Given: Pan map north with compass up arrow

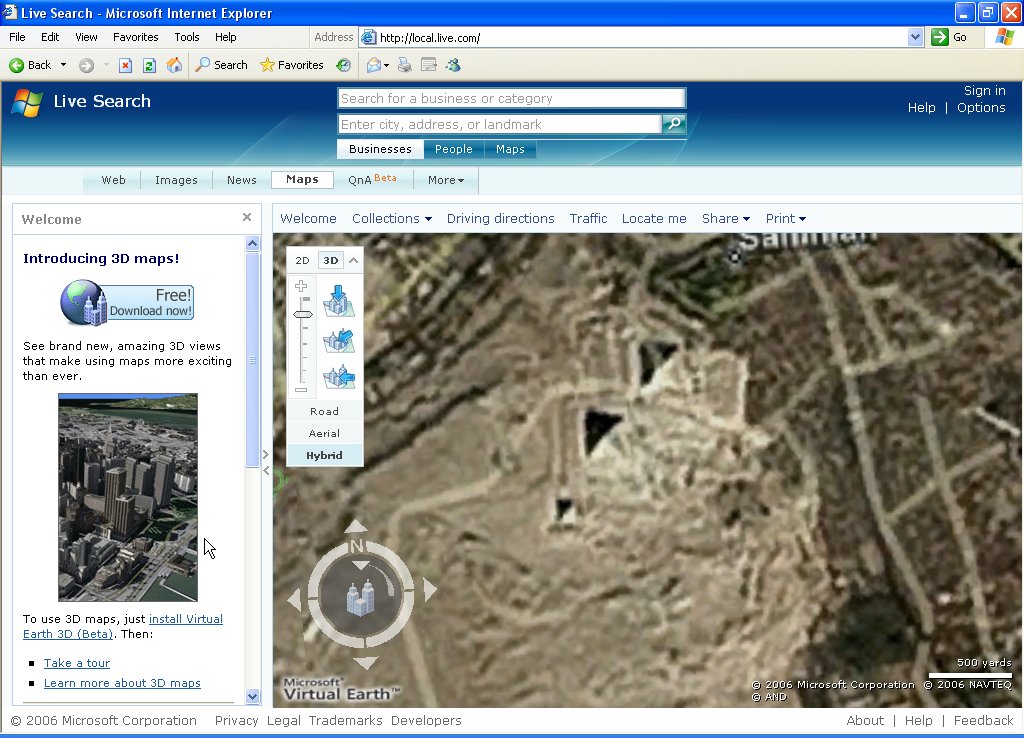Looking at the screenshot, I should (356, 526).
